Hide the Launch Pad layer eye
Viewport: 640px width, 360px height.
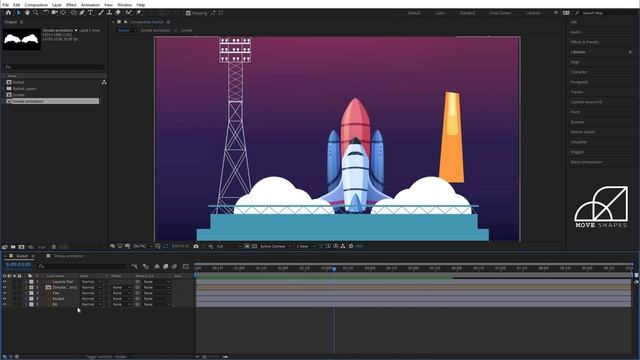(4, 282)
